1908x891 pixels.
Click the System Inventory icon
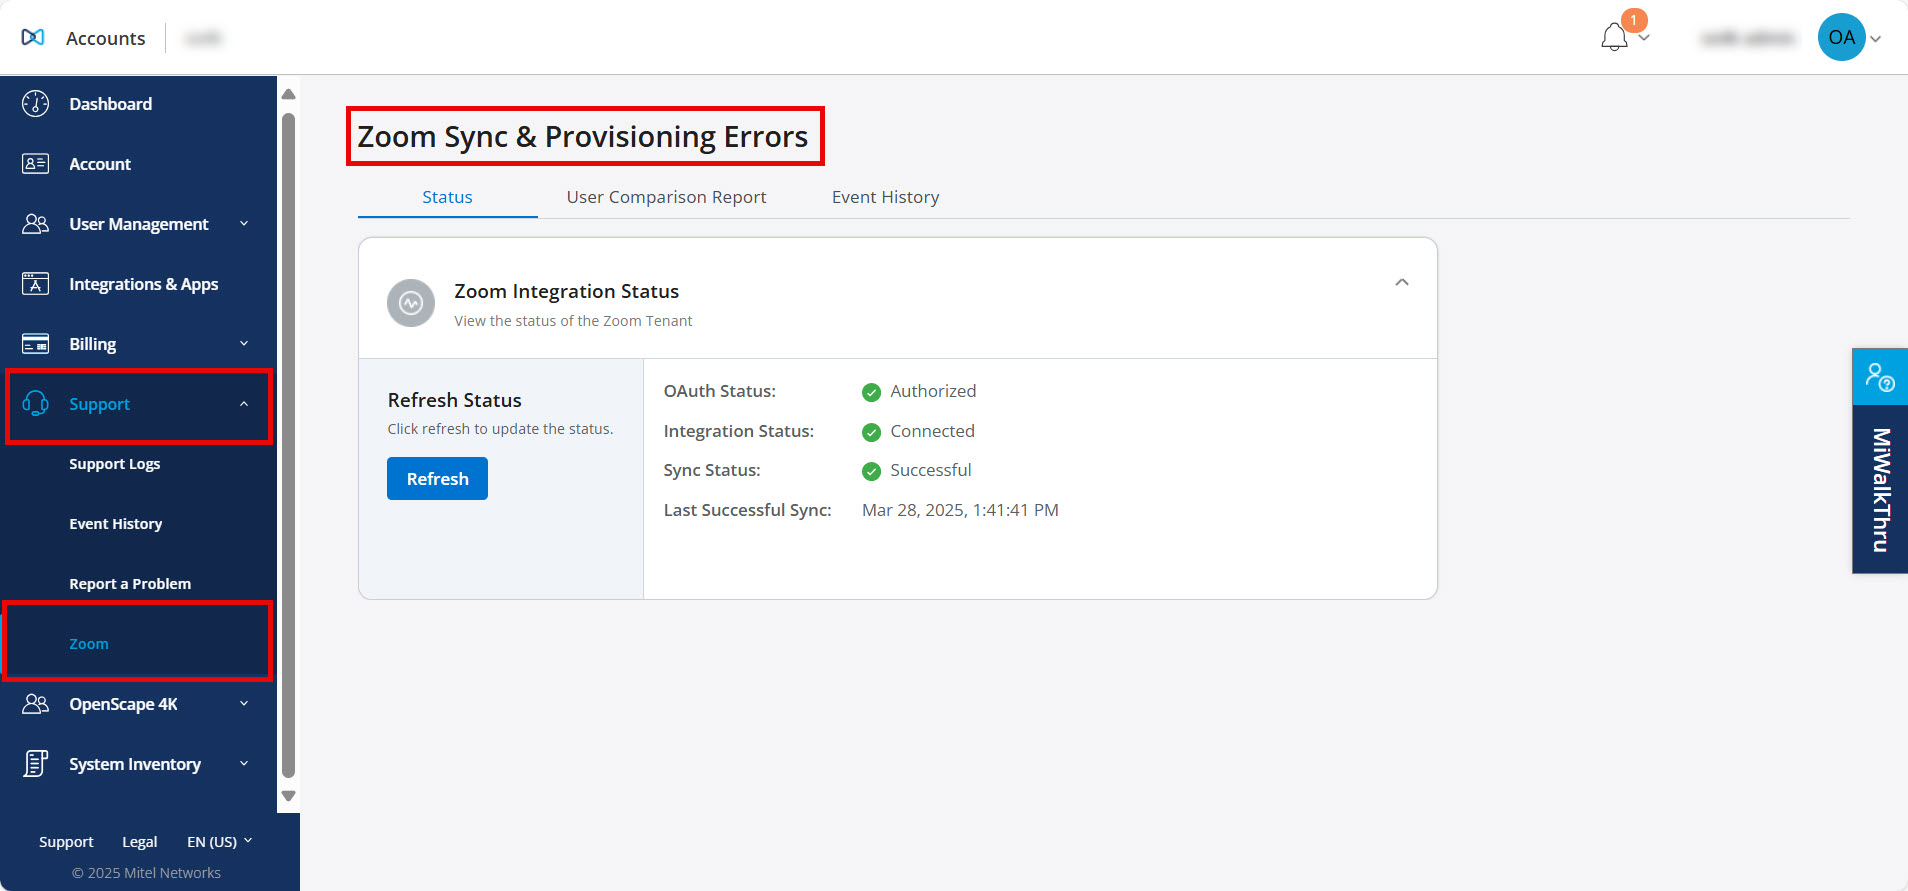[x=36, y=764]
